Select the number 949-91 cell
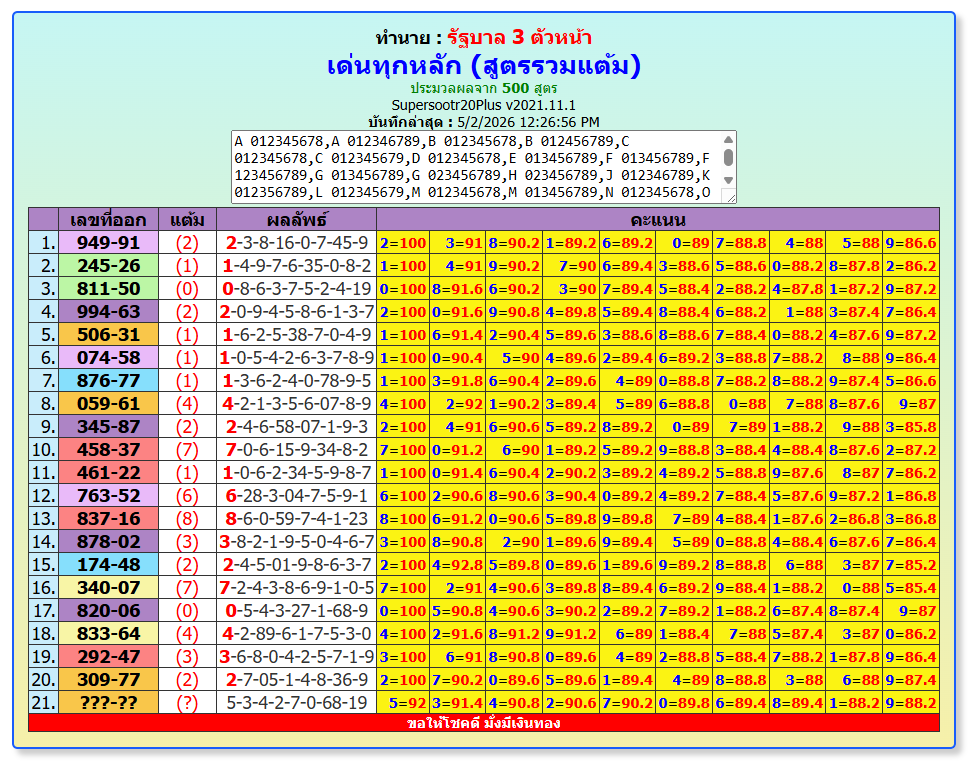972x770 pixels. (108, 242)
